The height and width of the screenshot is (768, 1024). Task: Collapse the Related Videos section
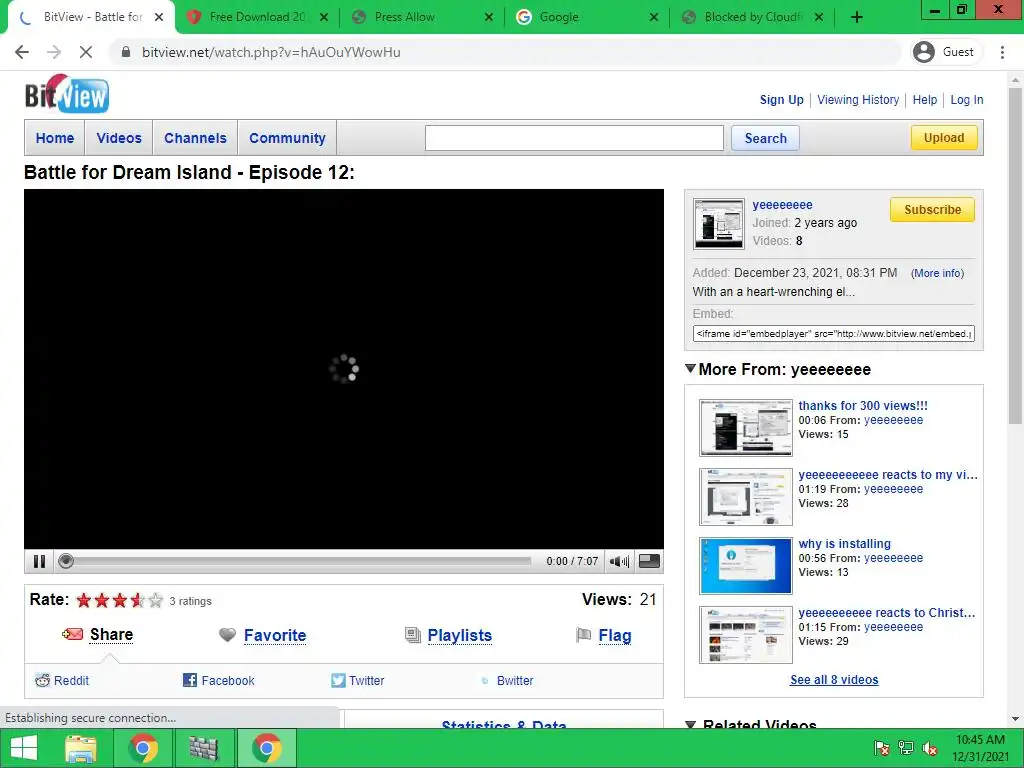(x=690, y=724)
